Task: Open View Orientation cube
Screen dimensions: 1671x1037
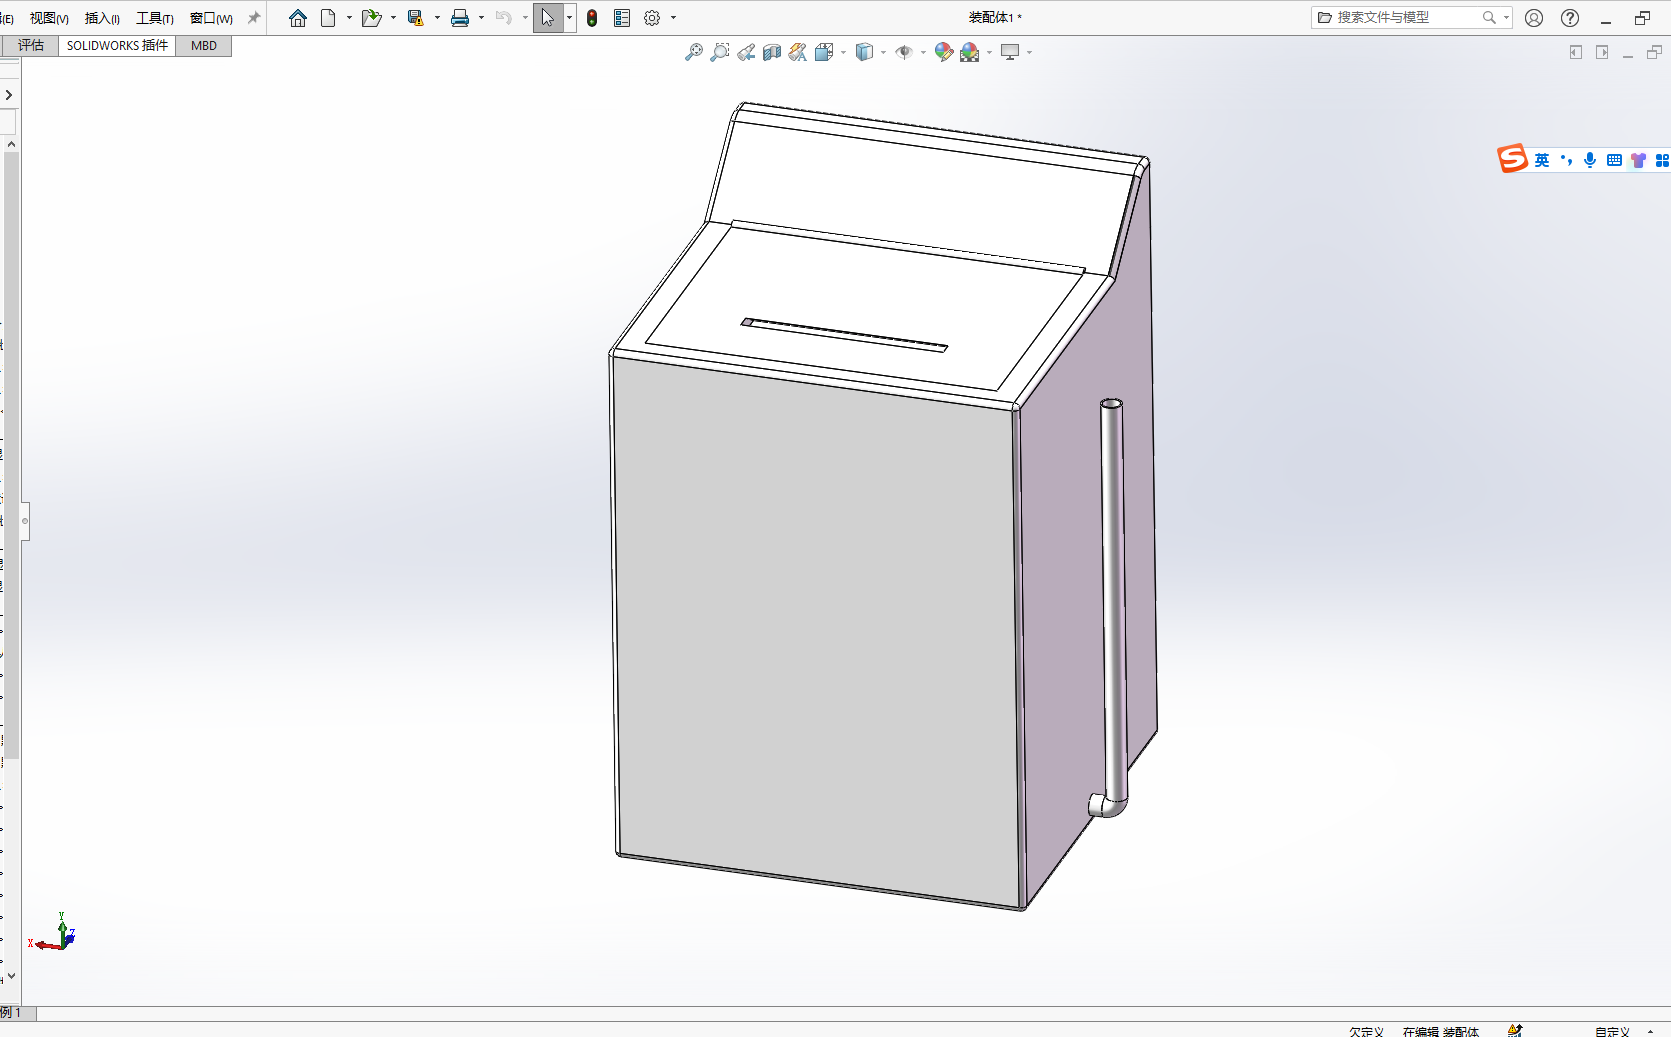Action: coord(824,52)
